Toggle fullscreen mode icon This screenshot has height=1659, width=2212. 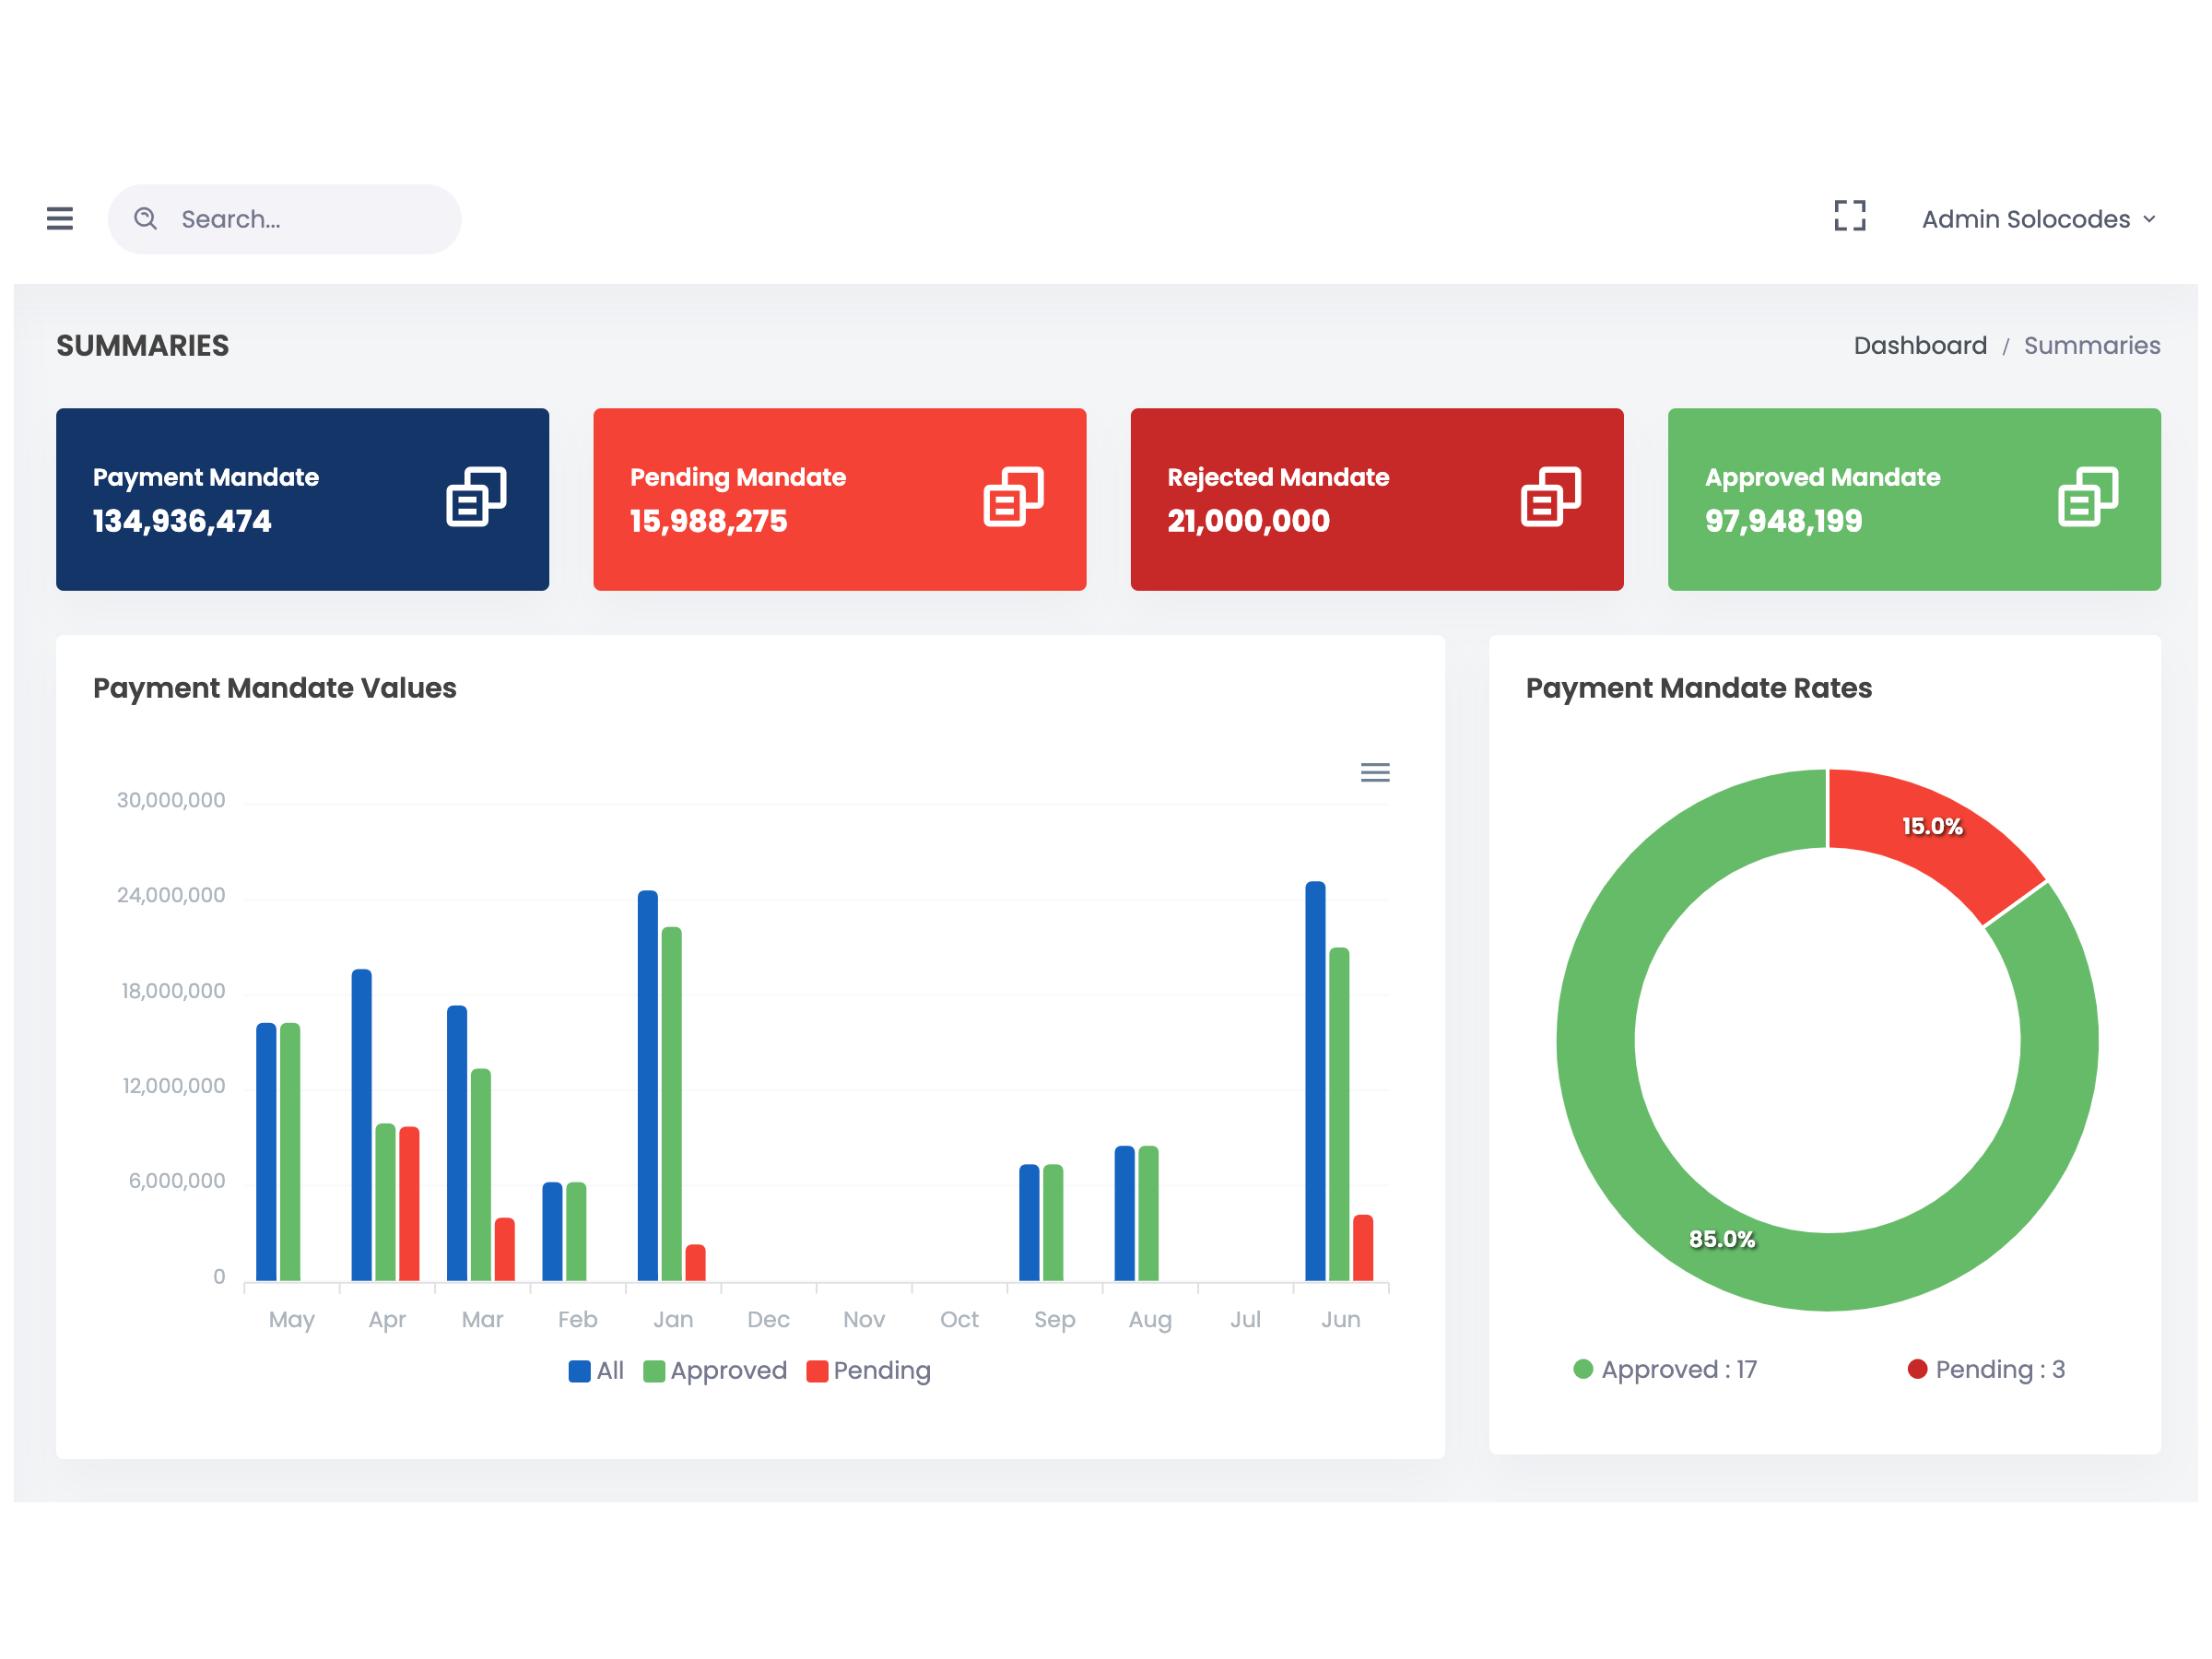click(1849, 215)
